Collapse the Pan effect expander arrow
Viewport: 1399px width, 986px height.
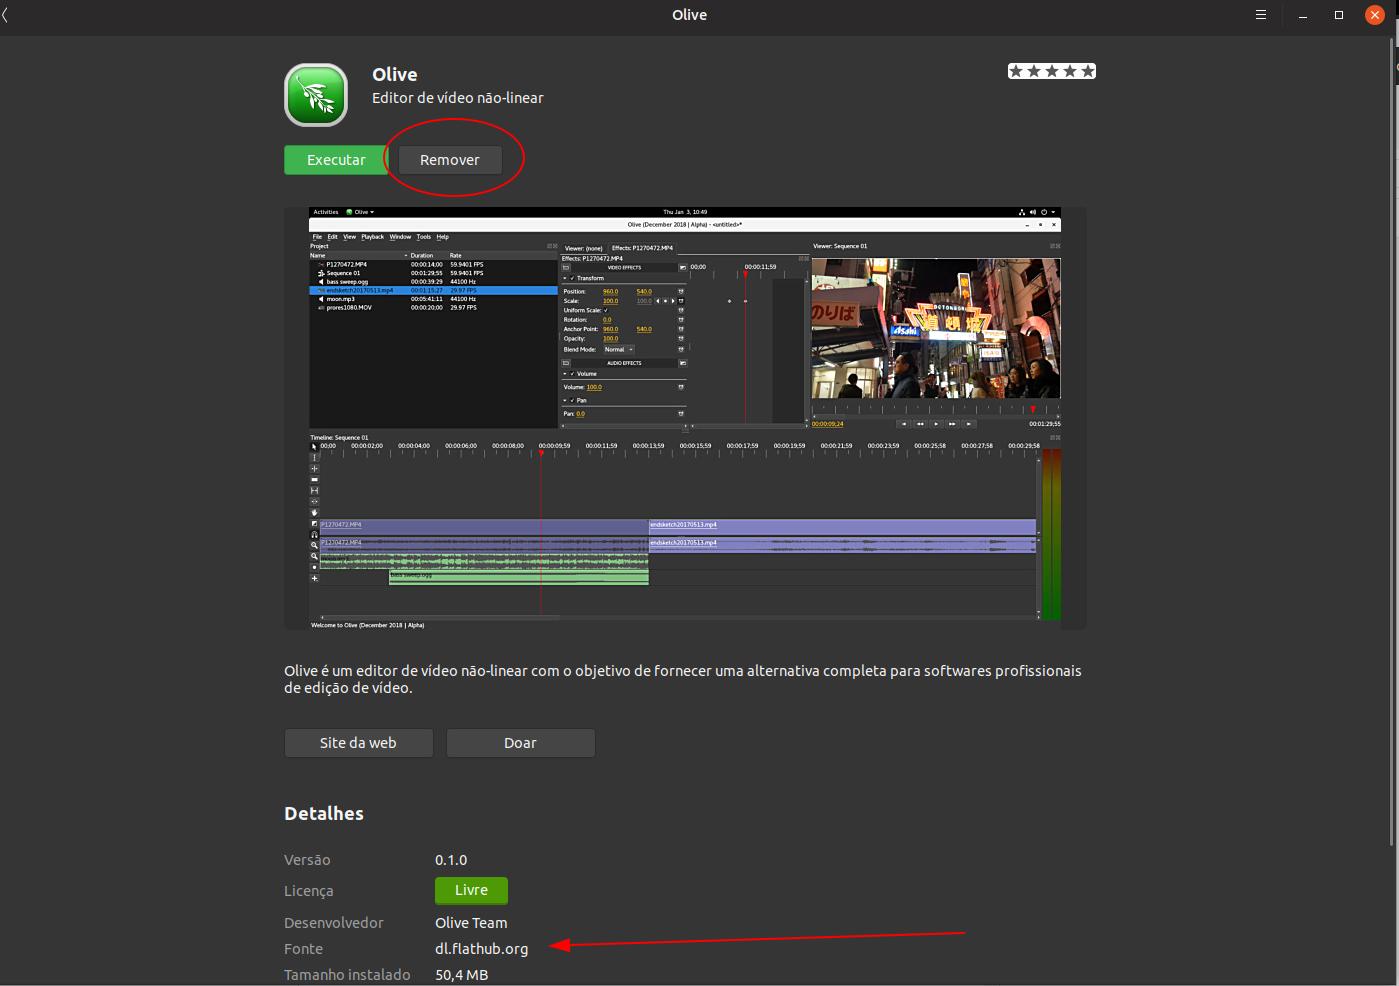point(565,400)
